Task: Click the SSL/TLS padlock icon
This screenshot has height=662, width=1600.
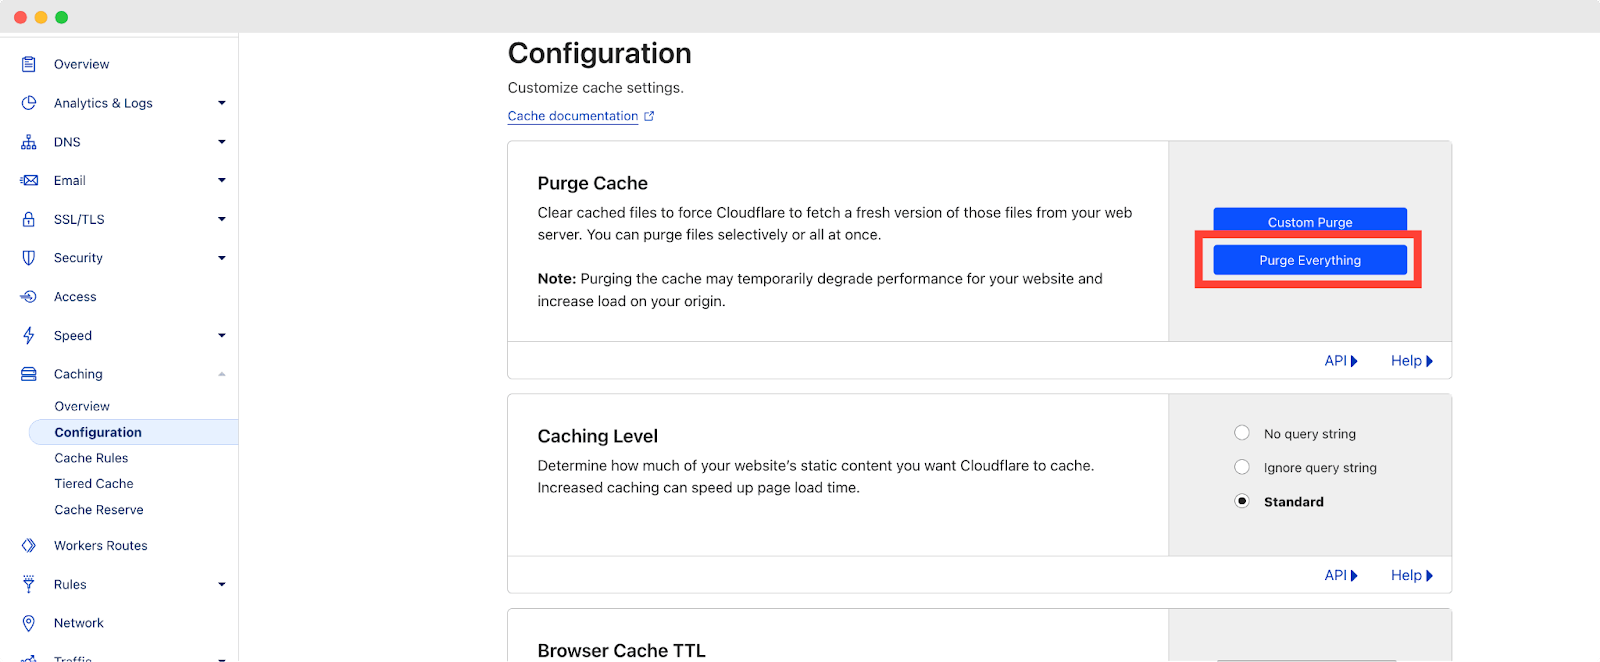Action: 30,218
